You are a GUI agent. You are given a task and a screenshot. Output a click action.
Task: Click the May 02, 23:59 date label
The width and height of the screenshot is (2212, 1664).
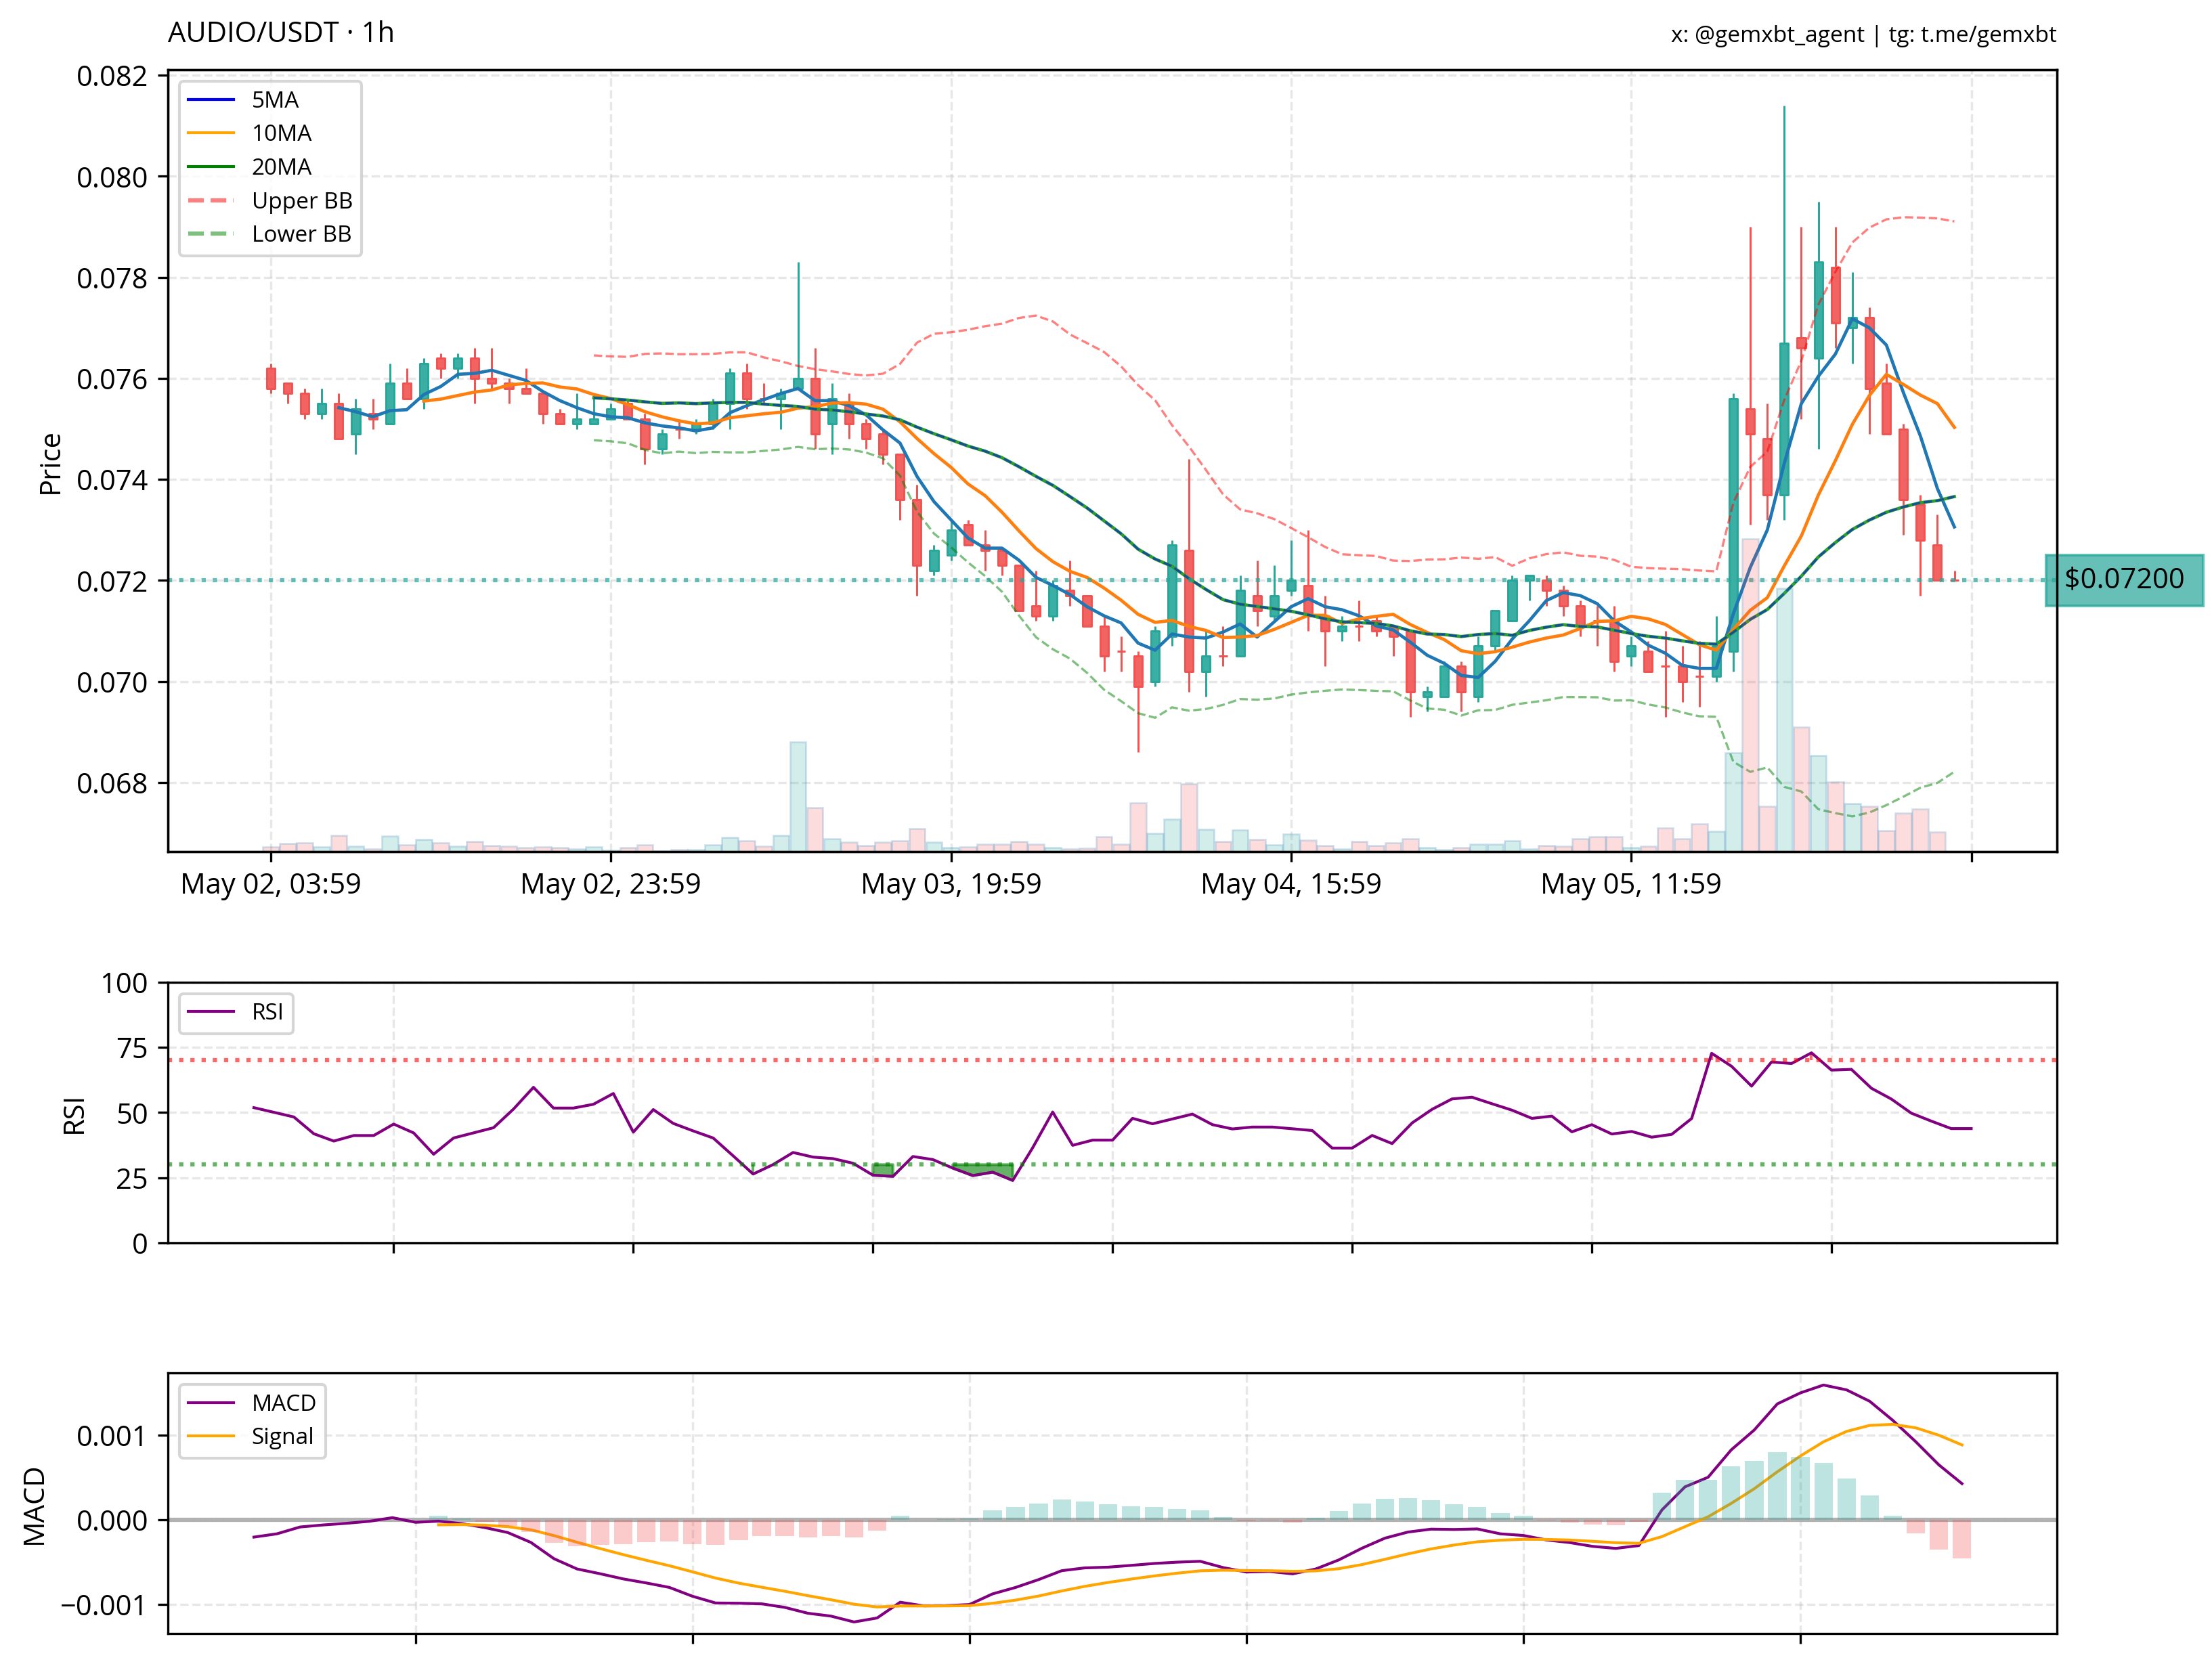(611, 884)
